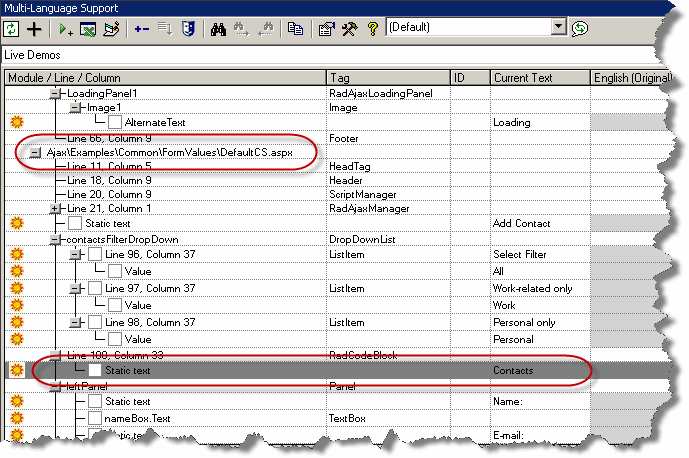The width and height of the screenshot is (689, 458).
Task: Click the plus add icon in toolbar
Action: pos(35,29)
